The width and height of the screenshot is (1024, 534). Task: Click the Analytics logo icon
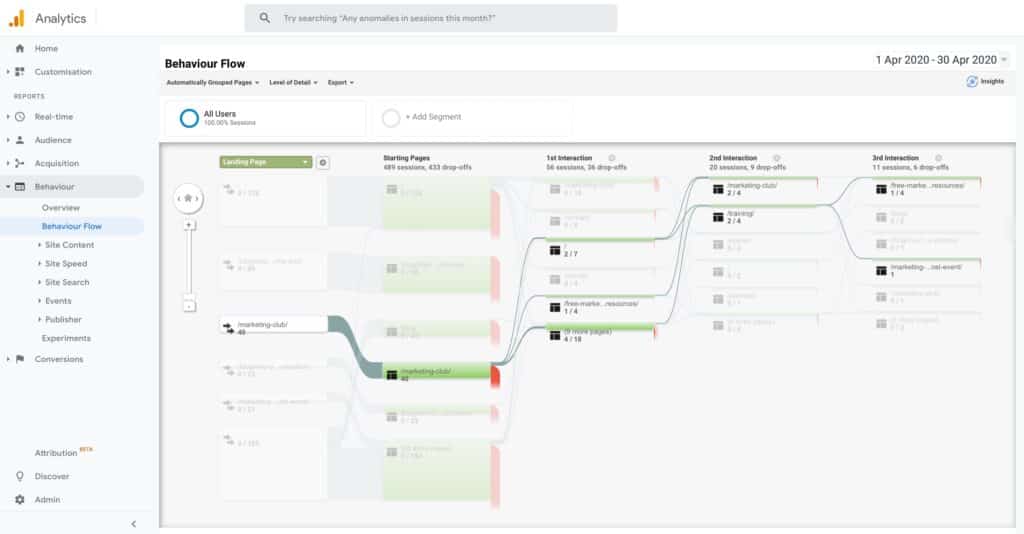click(x=16, y=18)
